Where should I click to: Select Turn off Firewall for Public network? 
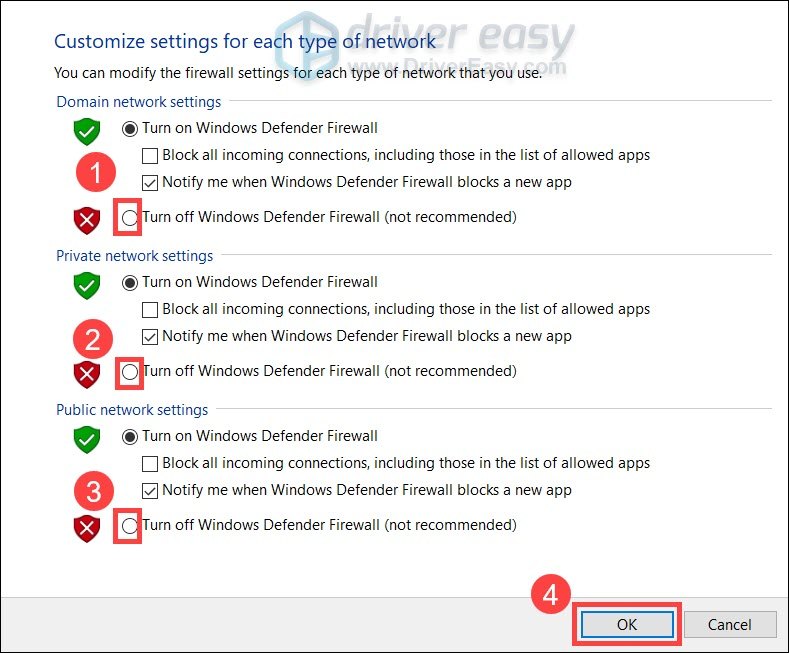pos(129,526)
